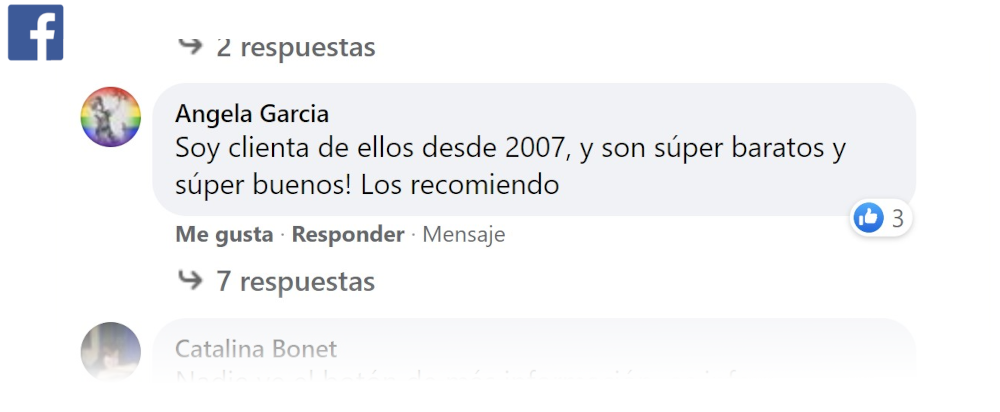Show reaction count 3 details

click(897, 219)
